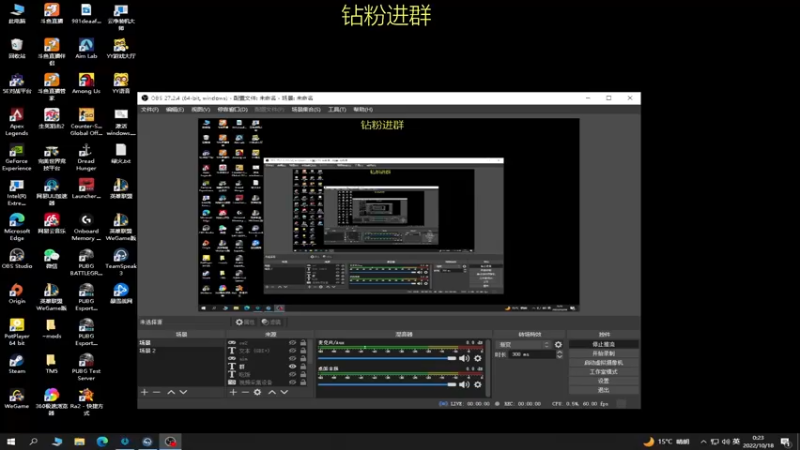
Task: Toggle lock on 群 source
Action: coord(303,366)
